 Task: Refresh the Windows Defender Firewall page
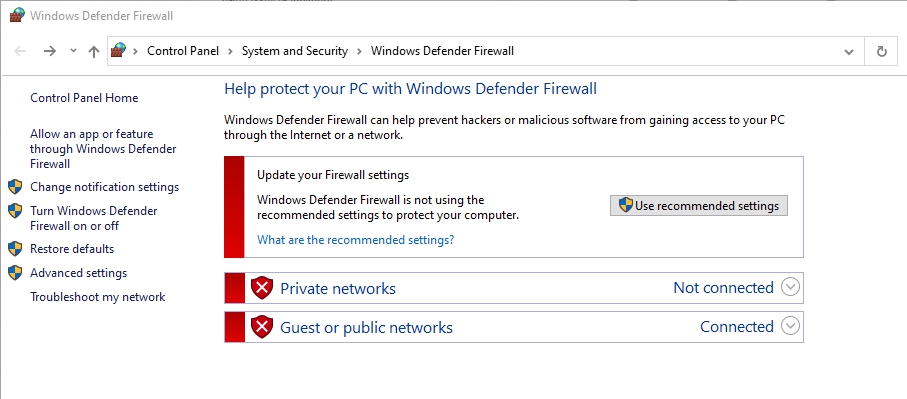(x=882, y=51)
